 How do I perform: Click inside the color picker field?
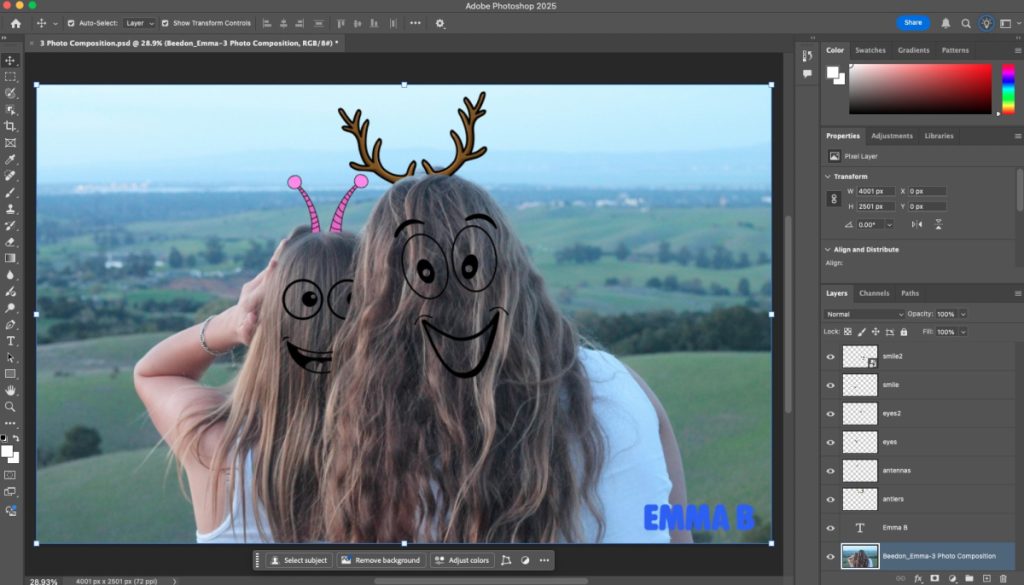(918, 89)
